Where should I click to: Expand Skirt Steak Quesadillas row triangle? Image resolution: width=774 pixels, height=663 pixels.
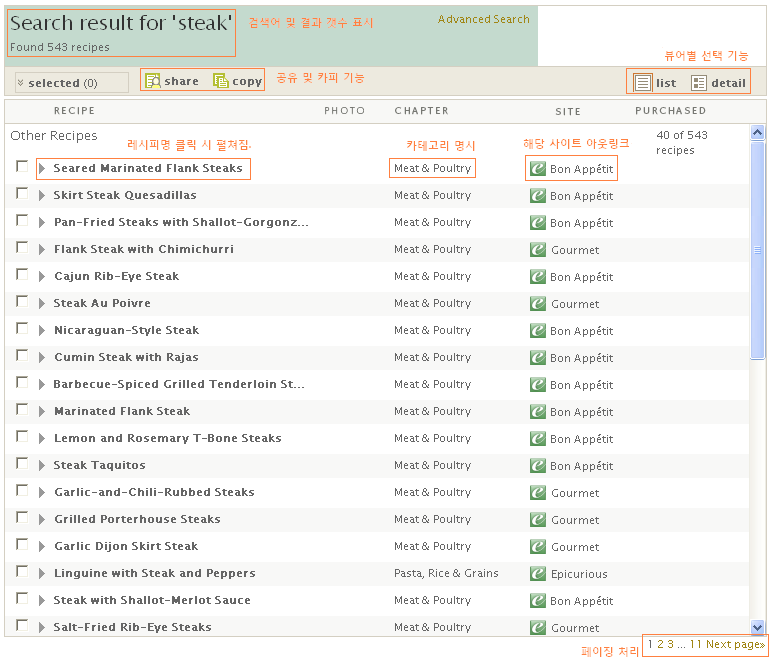tap(42, 195)
